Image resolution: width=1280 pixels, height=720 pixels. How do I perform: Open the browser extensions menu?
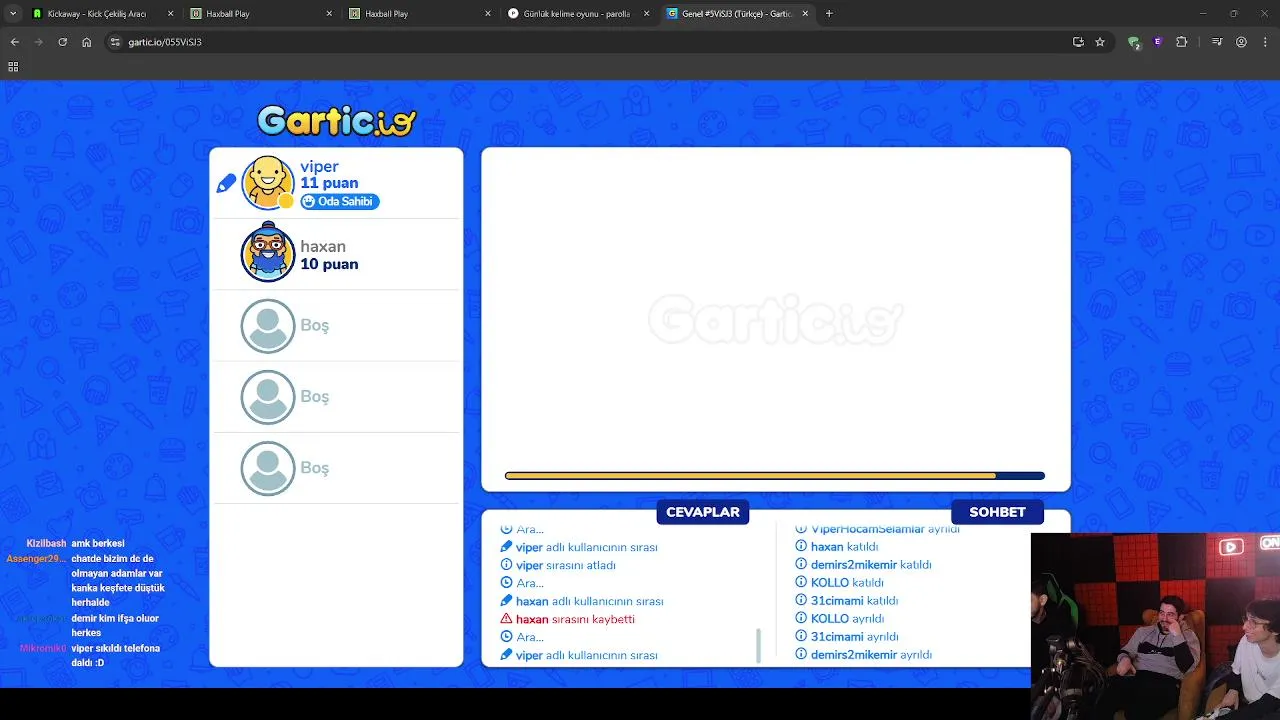tap(1182, 42)
